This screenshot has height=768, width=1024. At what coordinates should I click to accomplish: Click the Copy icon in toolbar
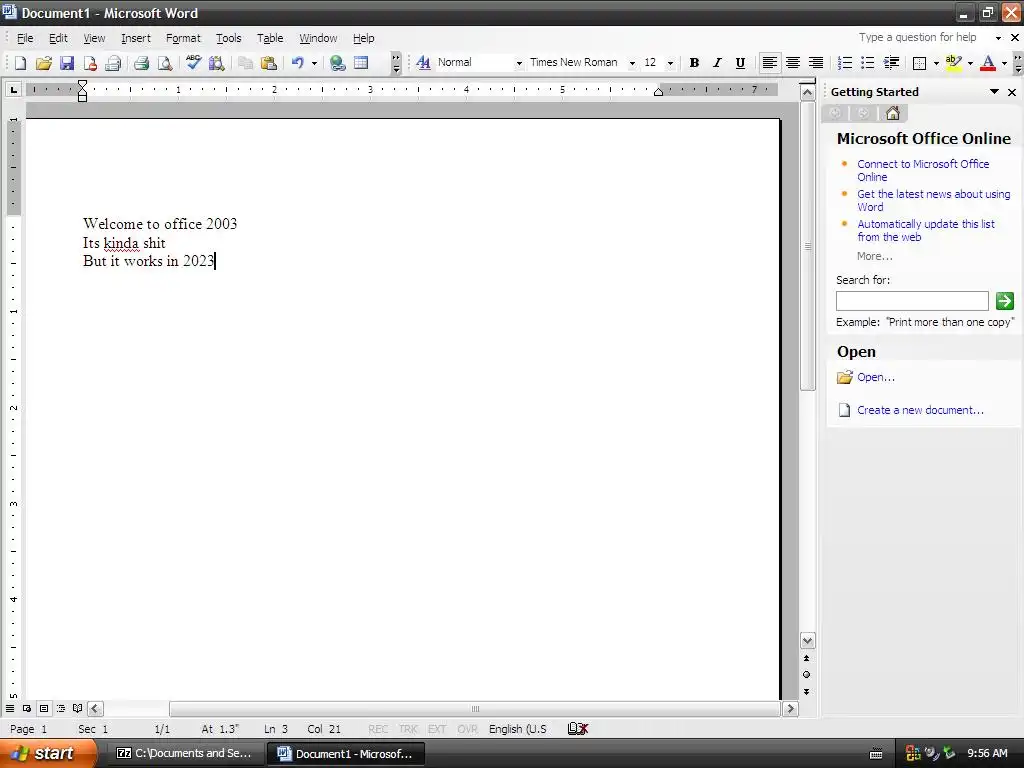[246, 63]
